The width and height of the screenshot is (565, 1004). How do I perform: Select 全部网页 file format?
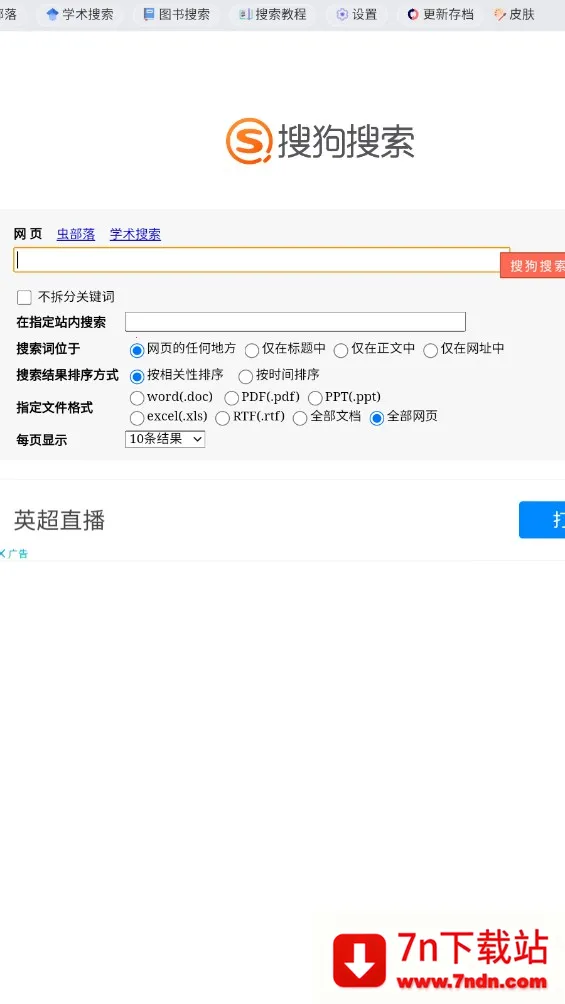(x=377, y=418)
